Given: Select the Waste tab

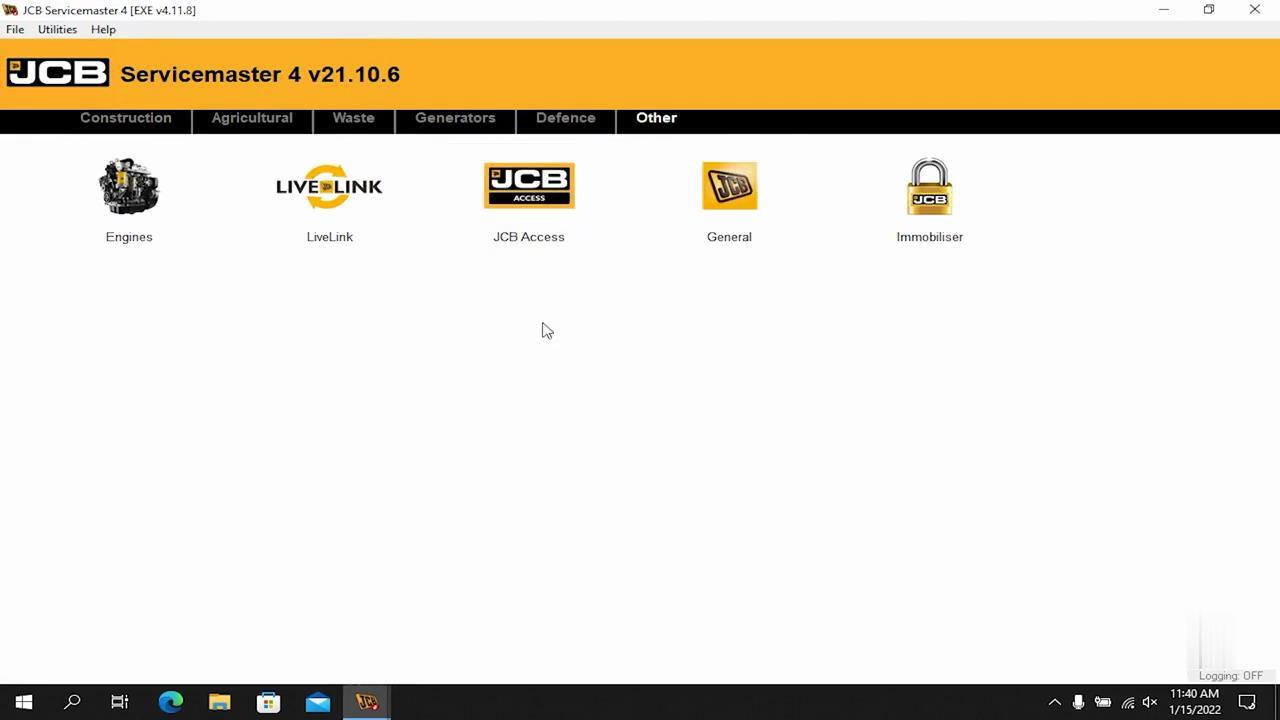Looking at the screenshot, I should pos(353,118).
